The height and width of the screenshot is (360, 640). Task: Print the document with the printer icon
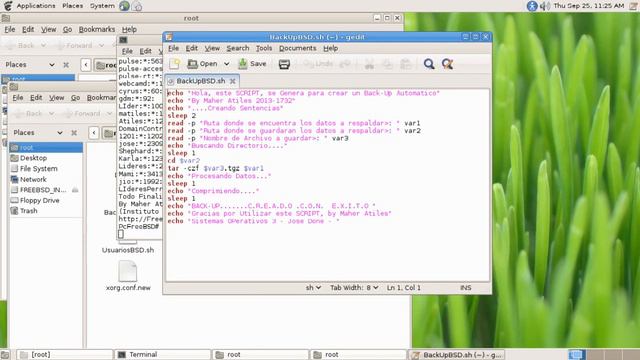click(x=284, y=64)
